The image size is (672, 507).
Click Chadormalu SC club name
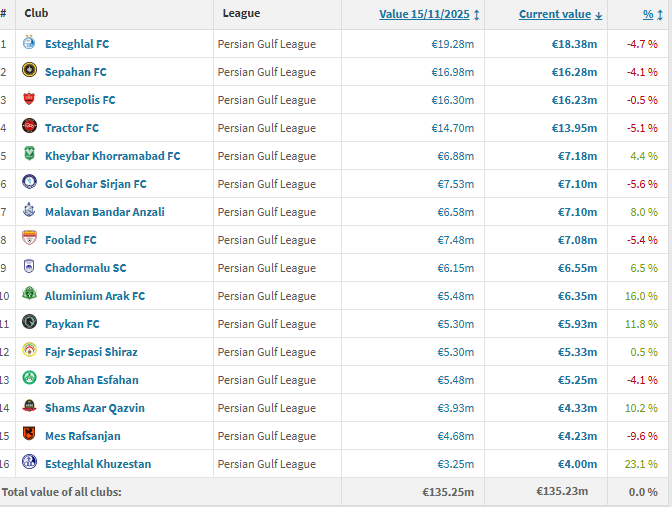(x=85, y=268)
